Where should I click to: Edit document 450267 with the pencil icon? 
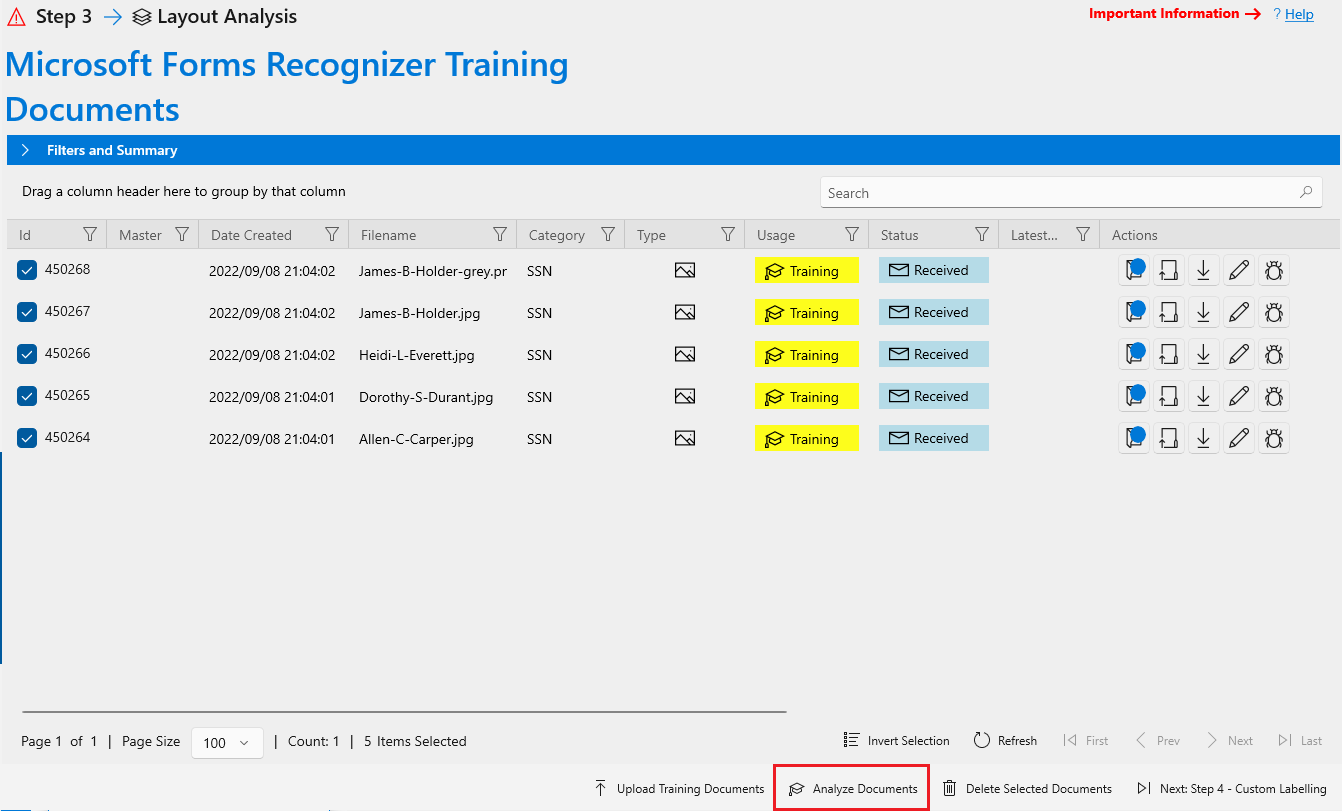click(x=1239, y=312)
